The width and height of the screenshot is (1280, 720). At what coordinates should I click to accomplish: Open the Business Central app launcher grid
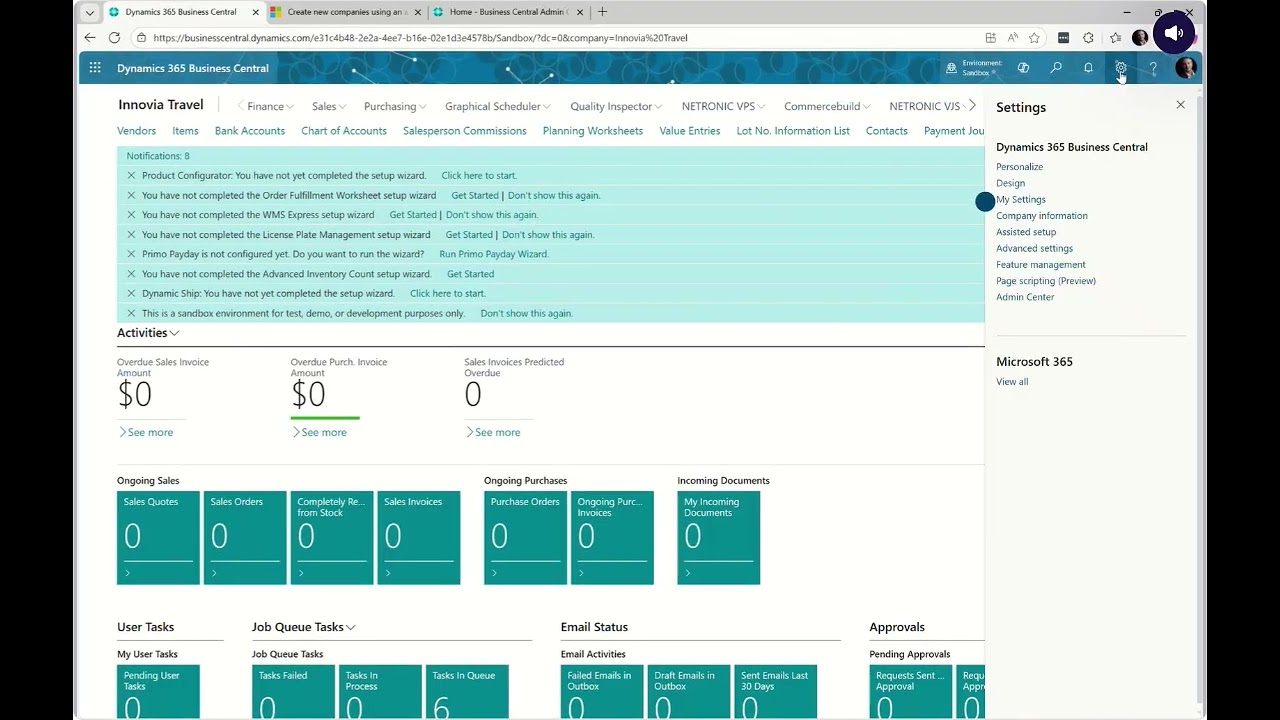coord(95,68)
